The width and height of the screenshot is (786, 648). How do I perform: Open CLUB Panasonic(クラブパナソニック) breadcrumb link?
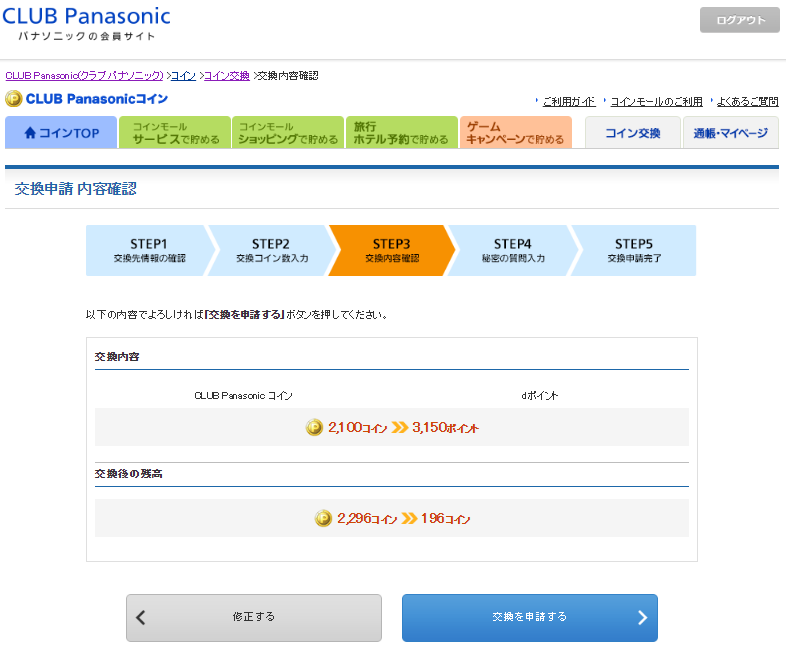84,76
